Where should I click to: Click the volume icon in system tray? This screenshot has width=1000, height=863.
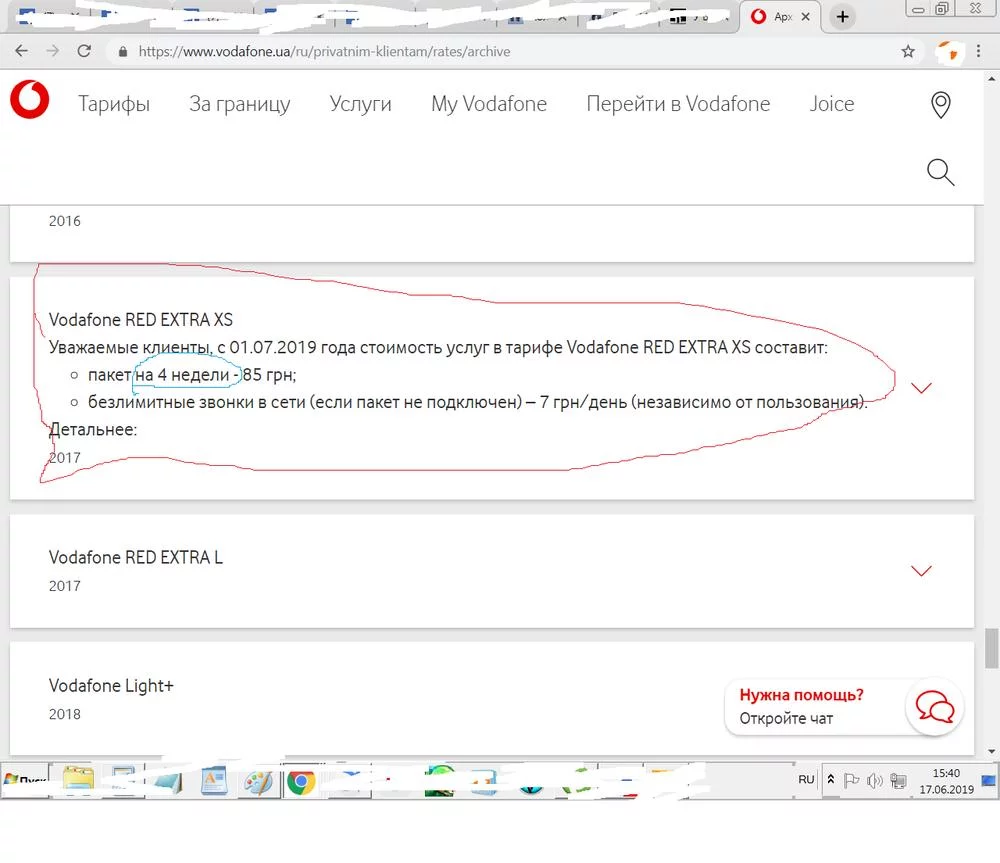(874, 781)
